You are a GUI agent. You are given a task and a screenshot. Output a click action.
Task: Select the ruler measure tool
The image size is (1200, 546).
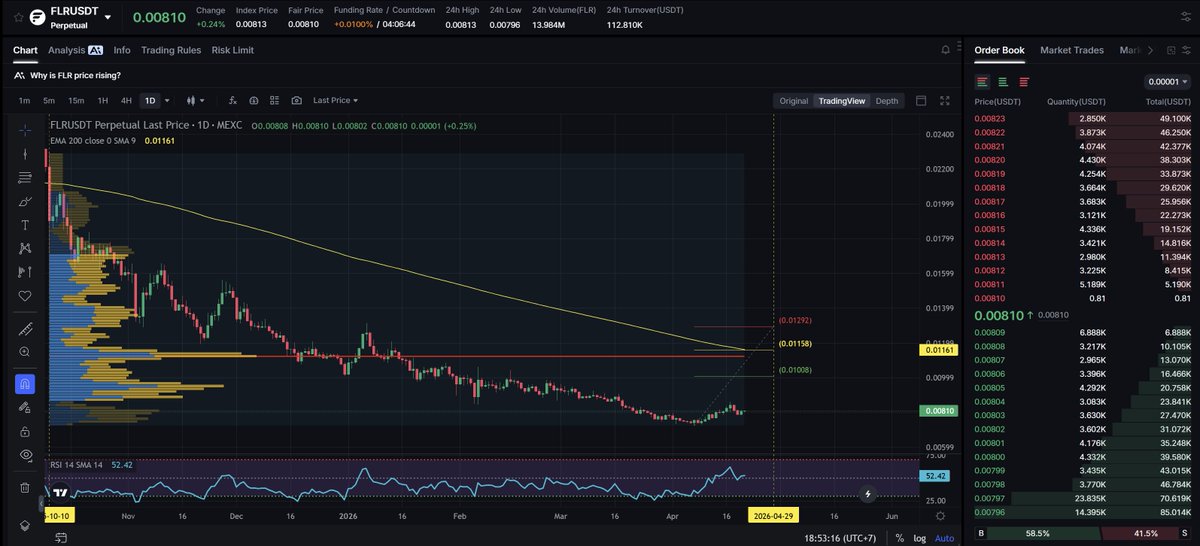coord(25,329)
